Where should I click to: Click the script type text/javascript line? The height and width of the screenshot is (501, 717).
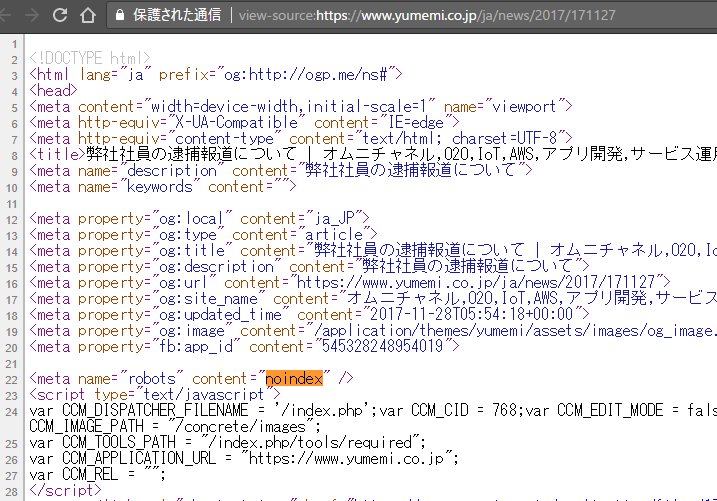point(155,394)
